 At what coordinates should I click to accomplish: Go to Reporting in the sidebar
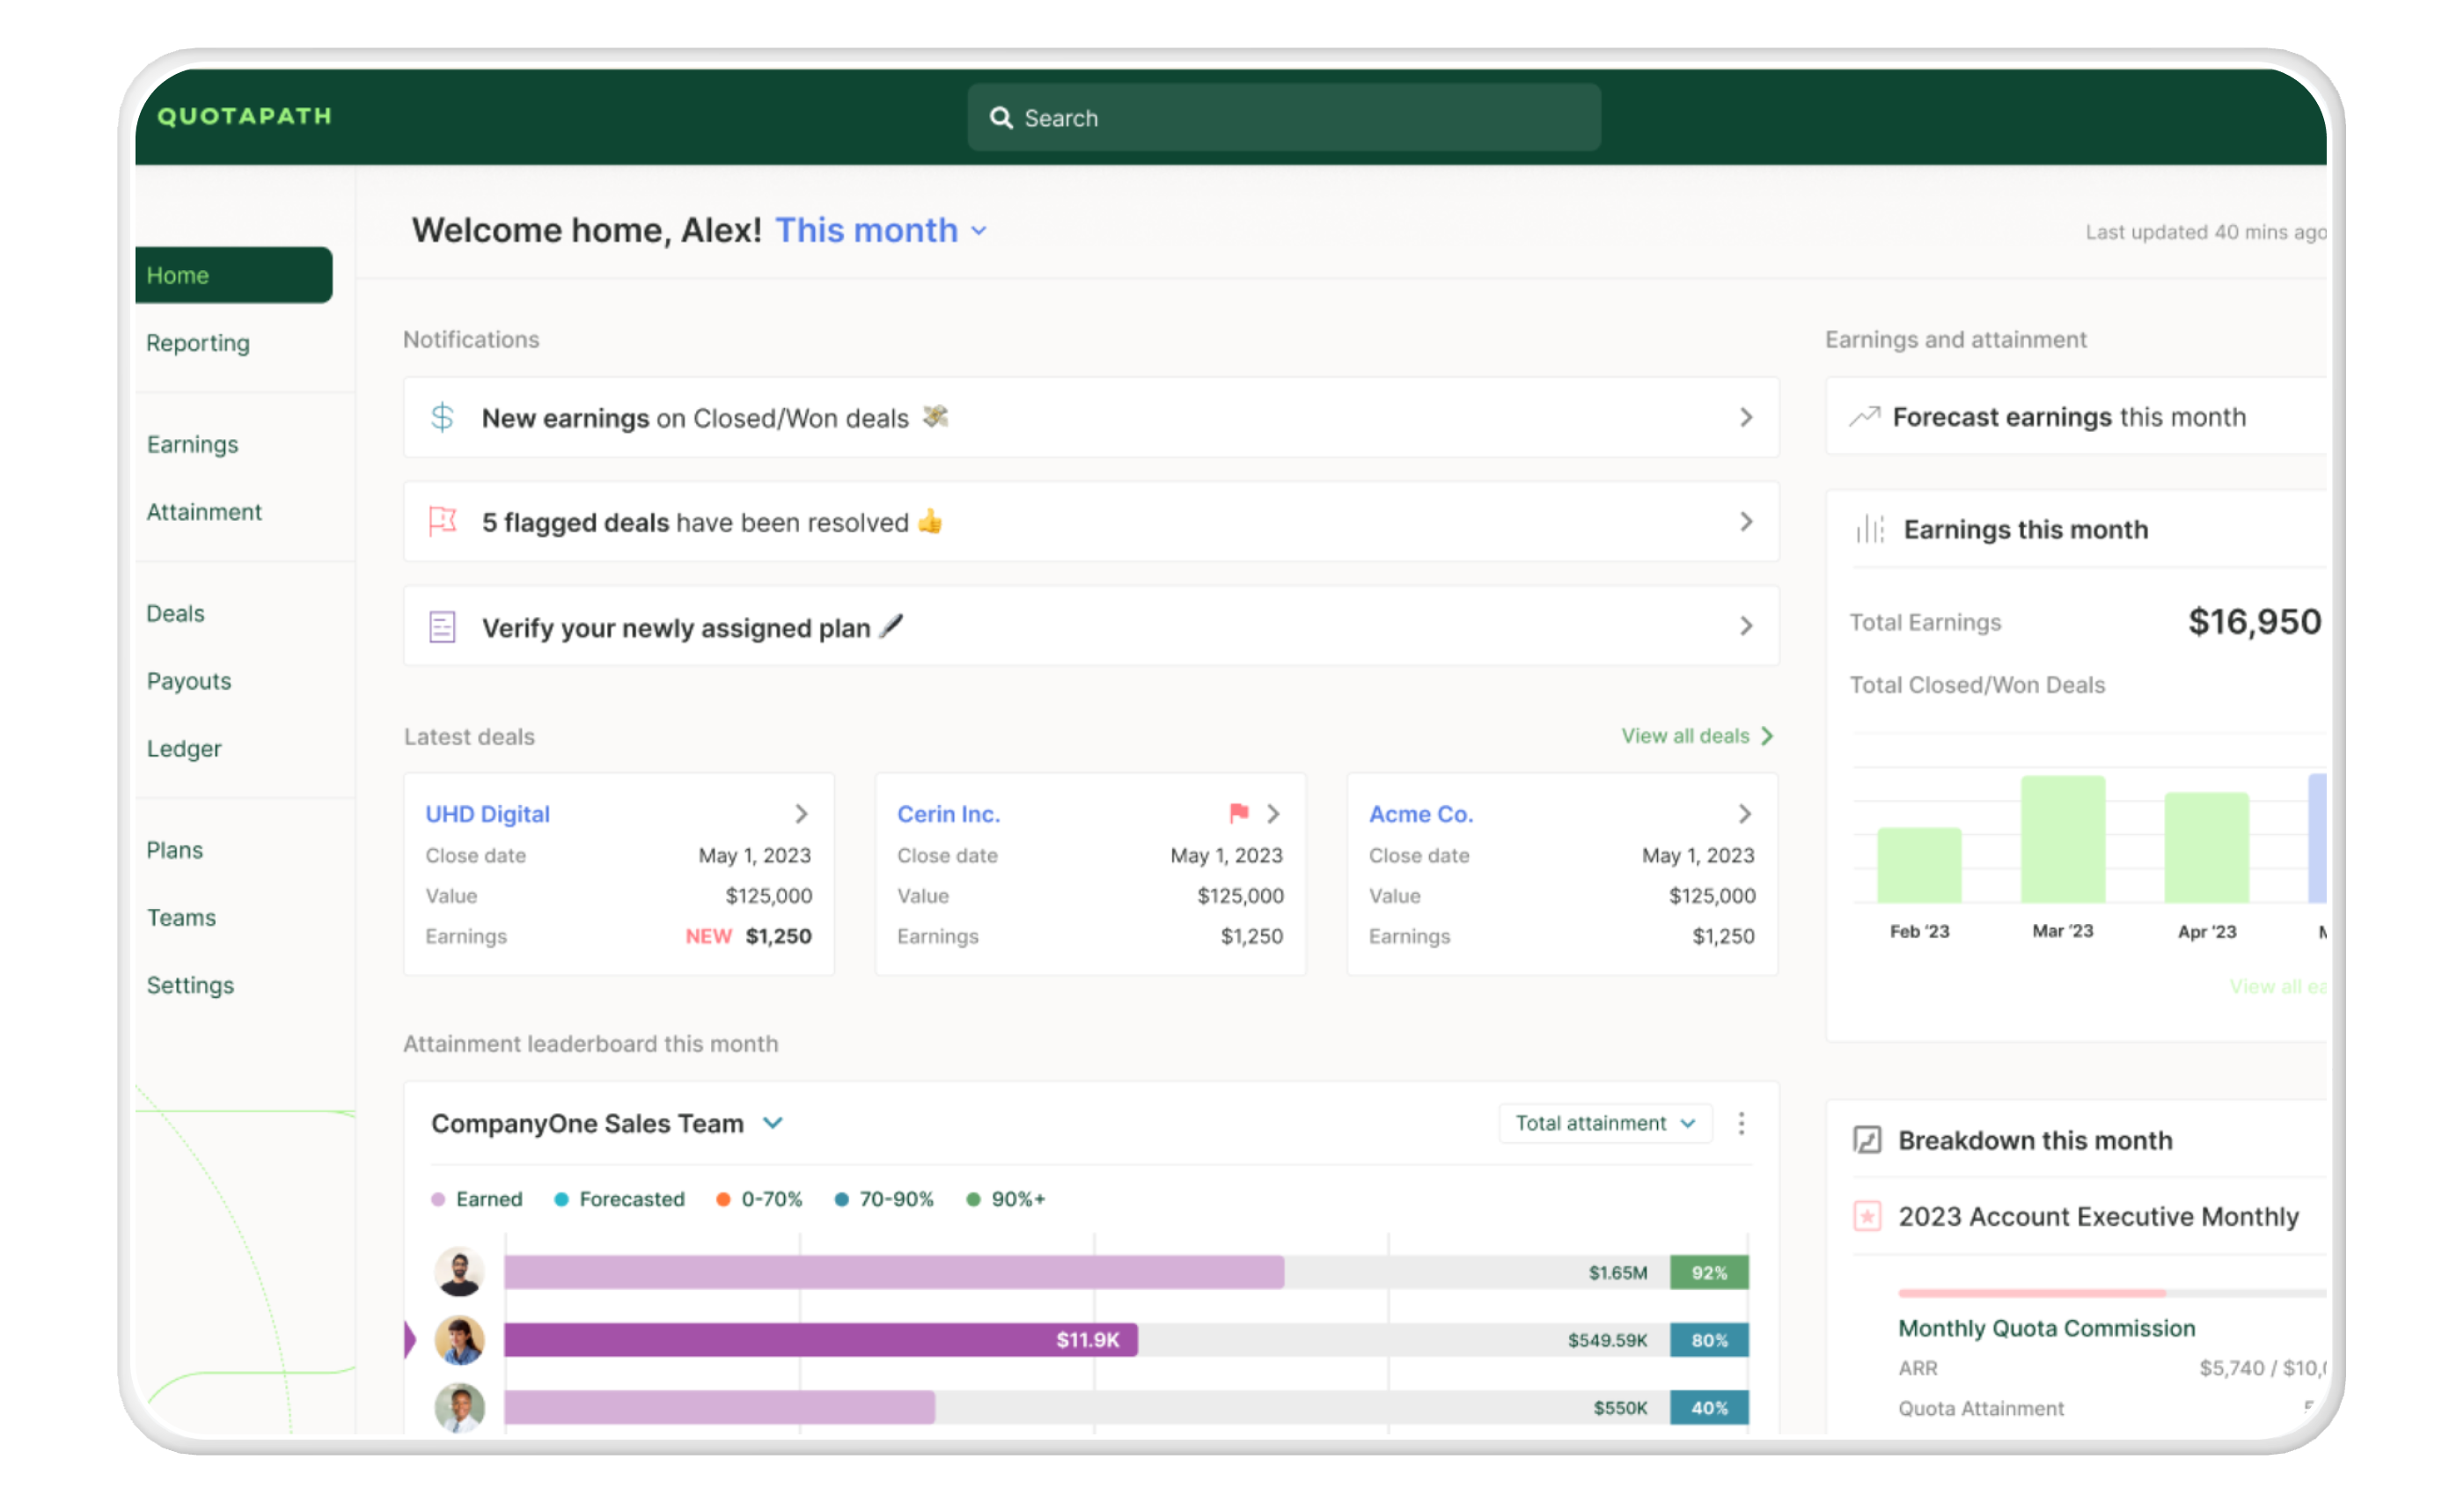point(198,343)
